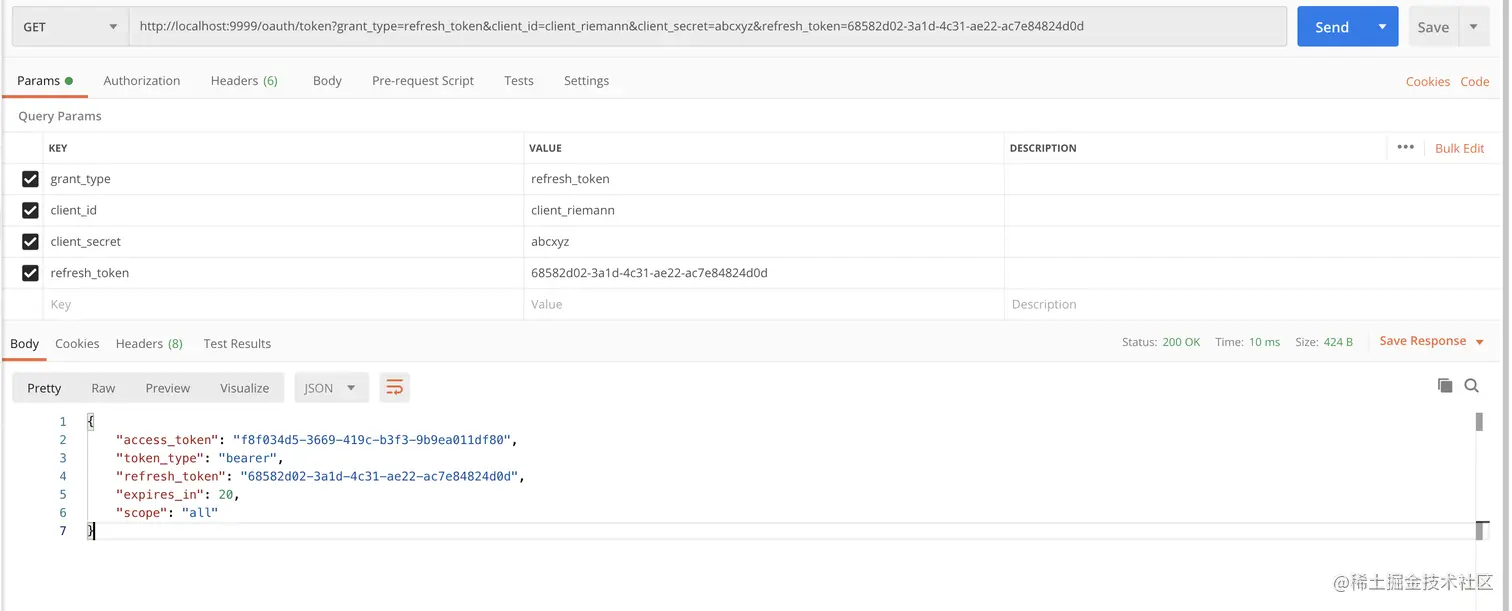Viewport: 1512px width, 611px height.
Task: Expand the Save button arrow options
Action: pyautogui.click(x=1474, y=27)
